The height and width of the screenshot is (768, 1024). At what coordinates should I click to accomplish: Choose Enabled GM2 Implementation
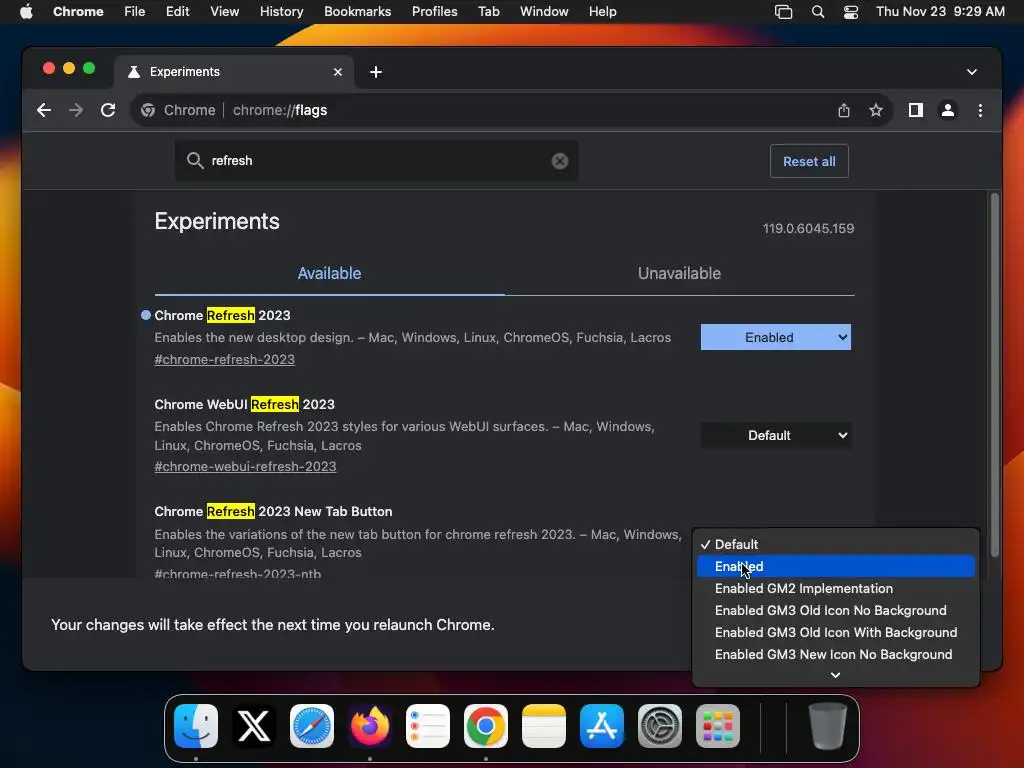(x=836, y=588)
